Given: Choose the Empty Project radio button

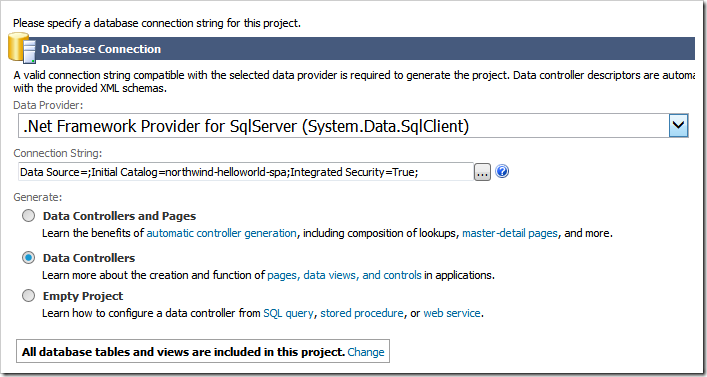Looking at the screenshot, I should 28,296.
